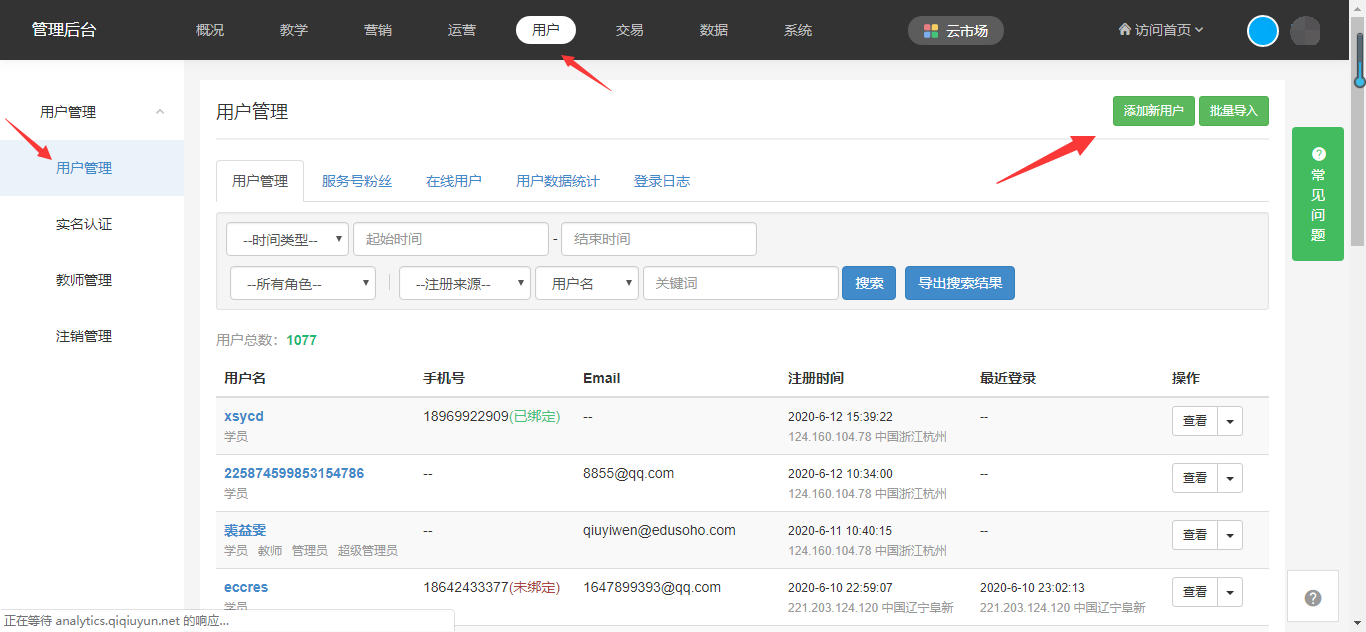Open the 时间类型 dropdown
Image resolution: width=1366 pixels, height=632 pixels.
tap(288, 240)
